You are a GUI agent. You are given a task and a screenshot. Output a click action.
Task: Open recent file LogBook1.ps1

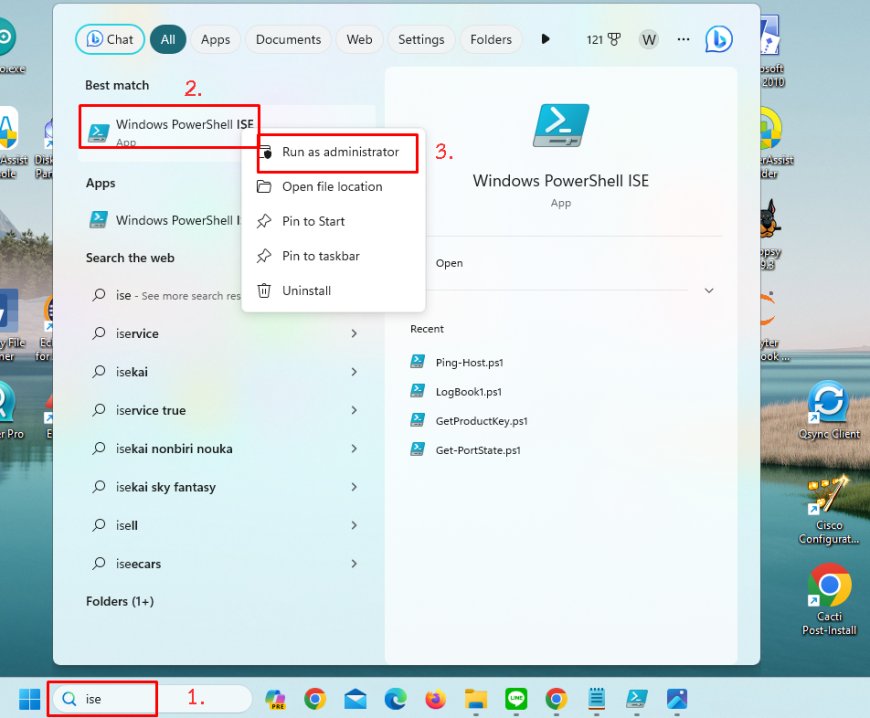(468, 392)
